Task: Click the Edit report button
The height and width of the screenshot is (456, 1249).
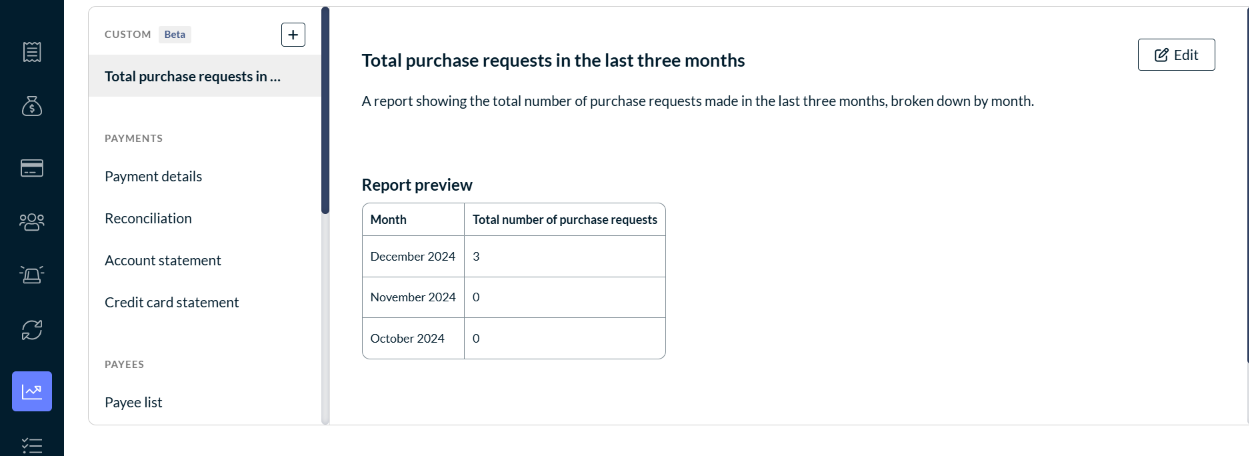Action: [1176, 55]
